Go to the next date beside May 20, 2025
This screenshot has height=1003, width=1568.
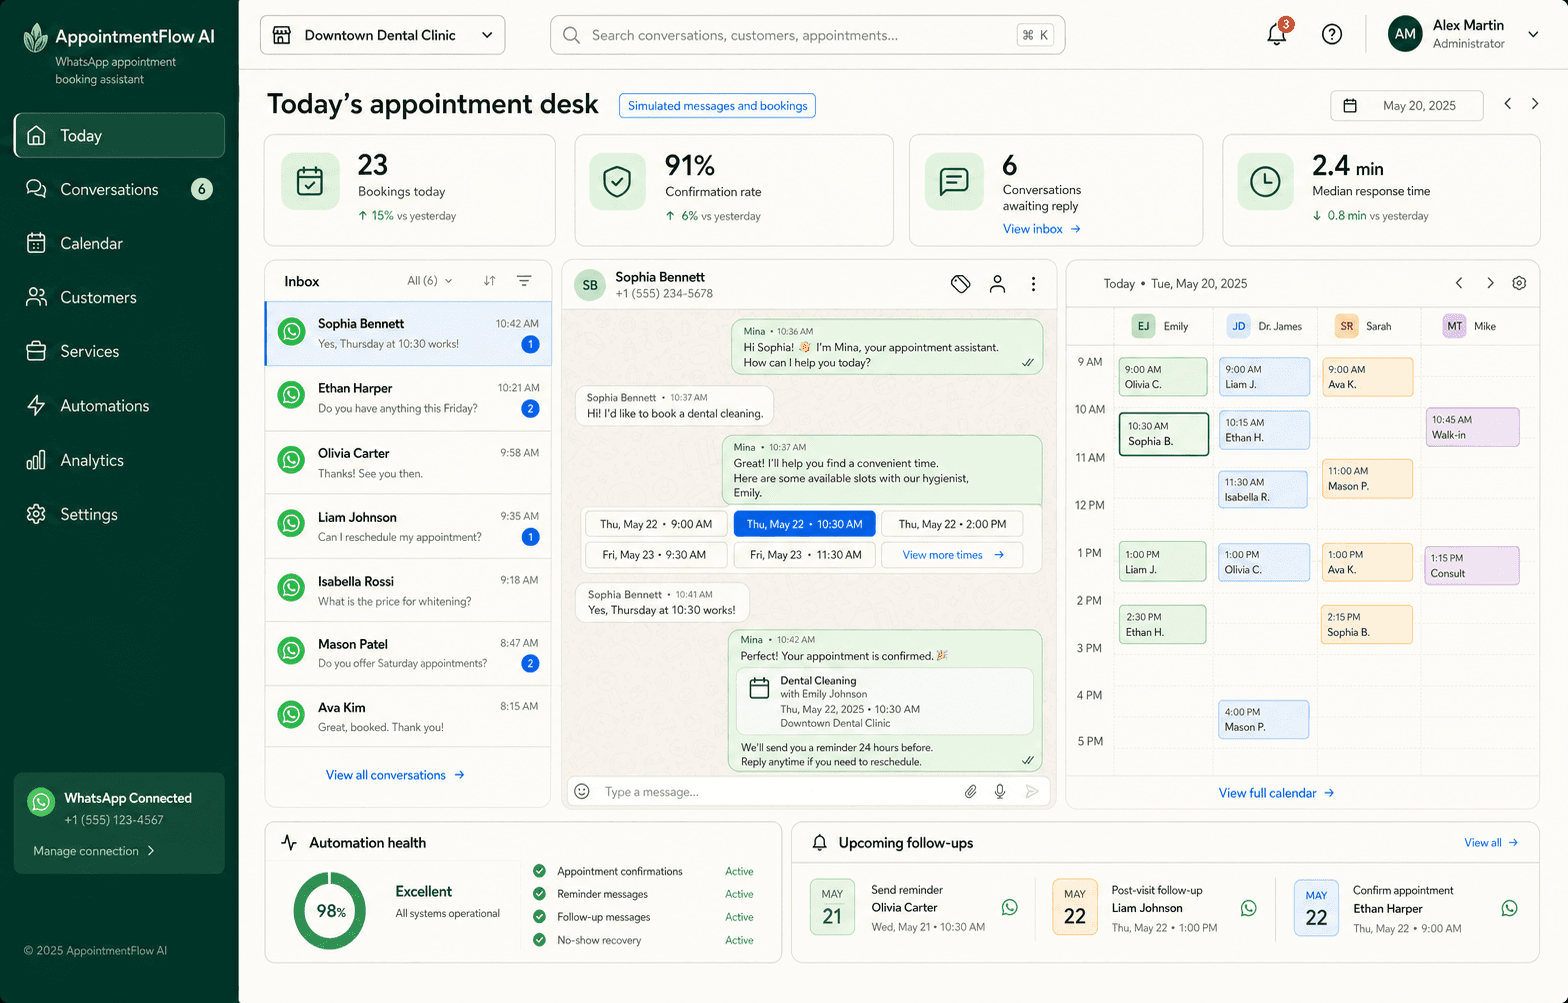(1535, 104)
